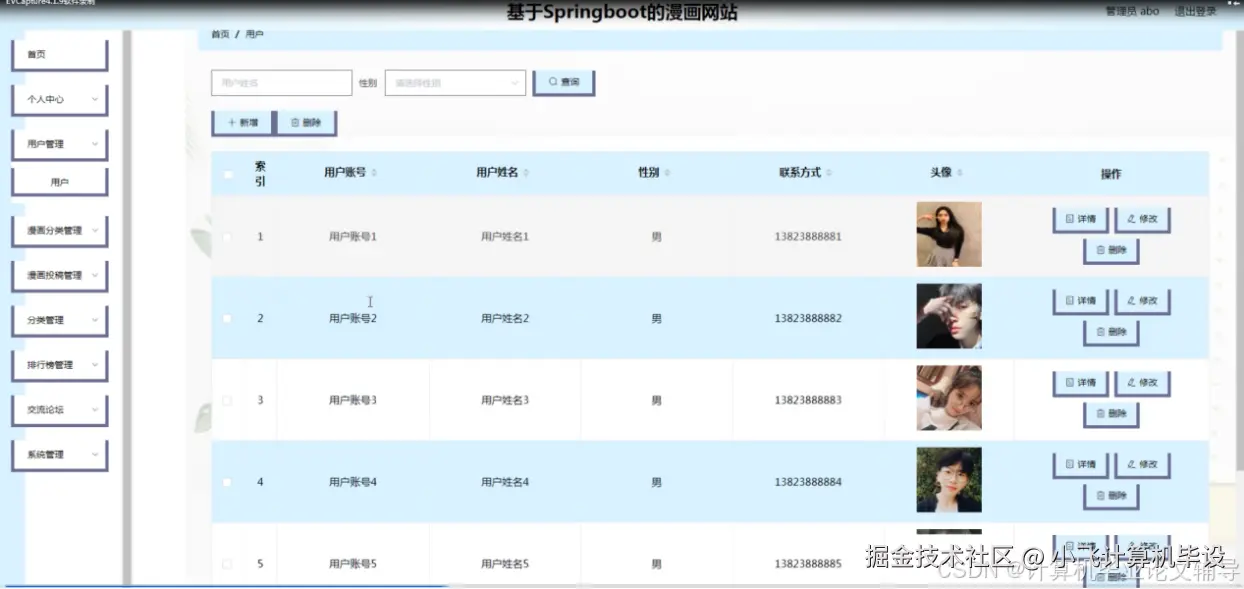1244x589 pixels.
Task: Click 退出登录 in top bar
Action: coord(1195,12)
